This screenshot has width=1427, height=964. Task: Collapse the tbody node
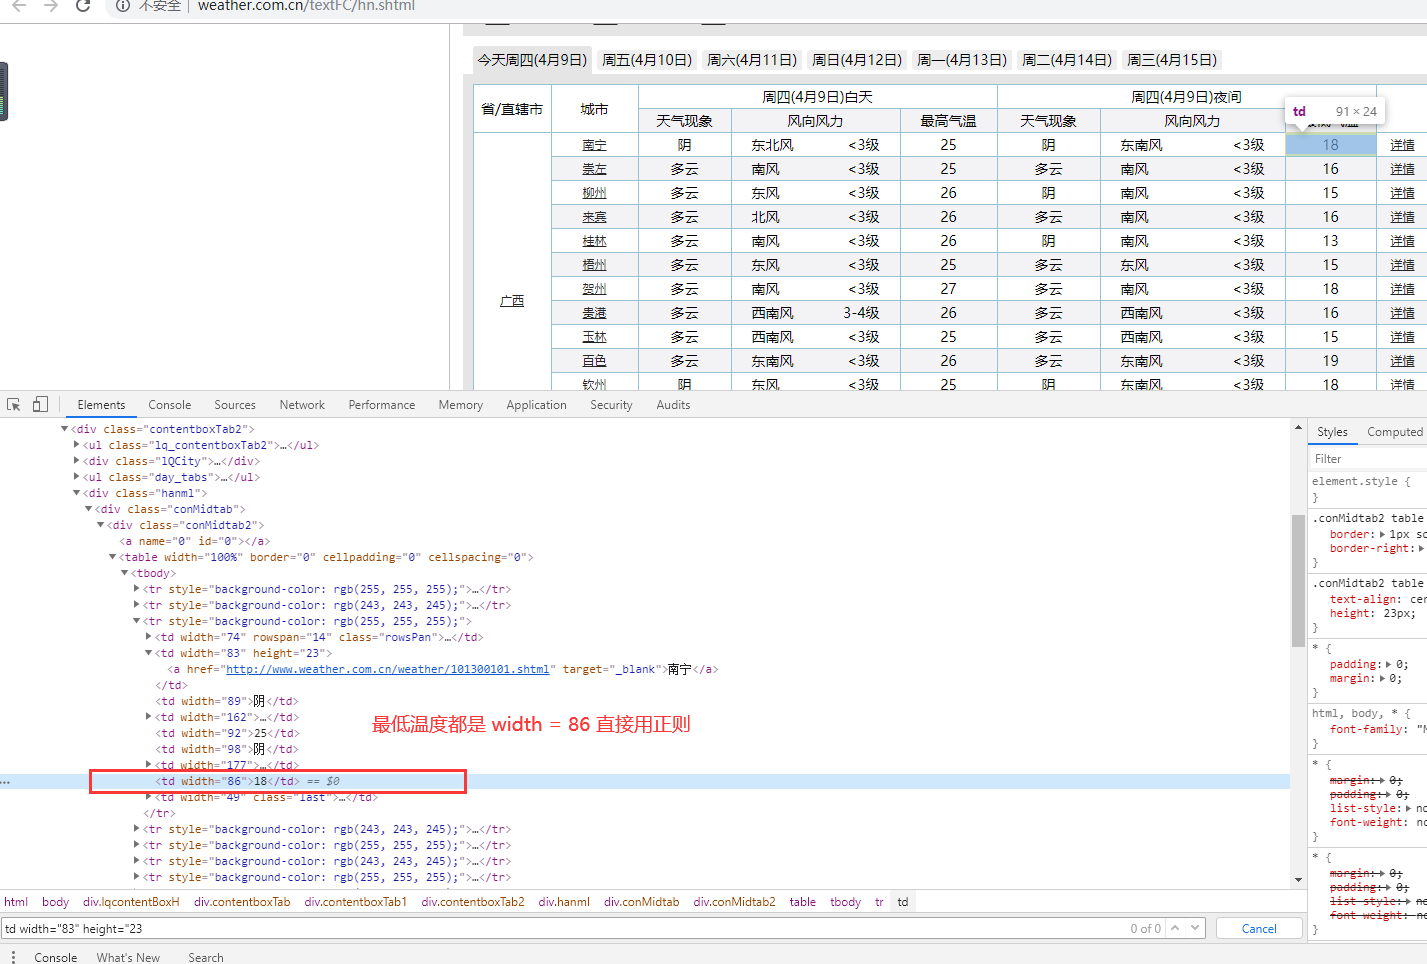124,573
